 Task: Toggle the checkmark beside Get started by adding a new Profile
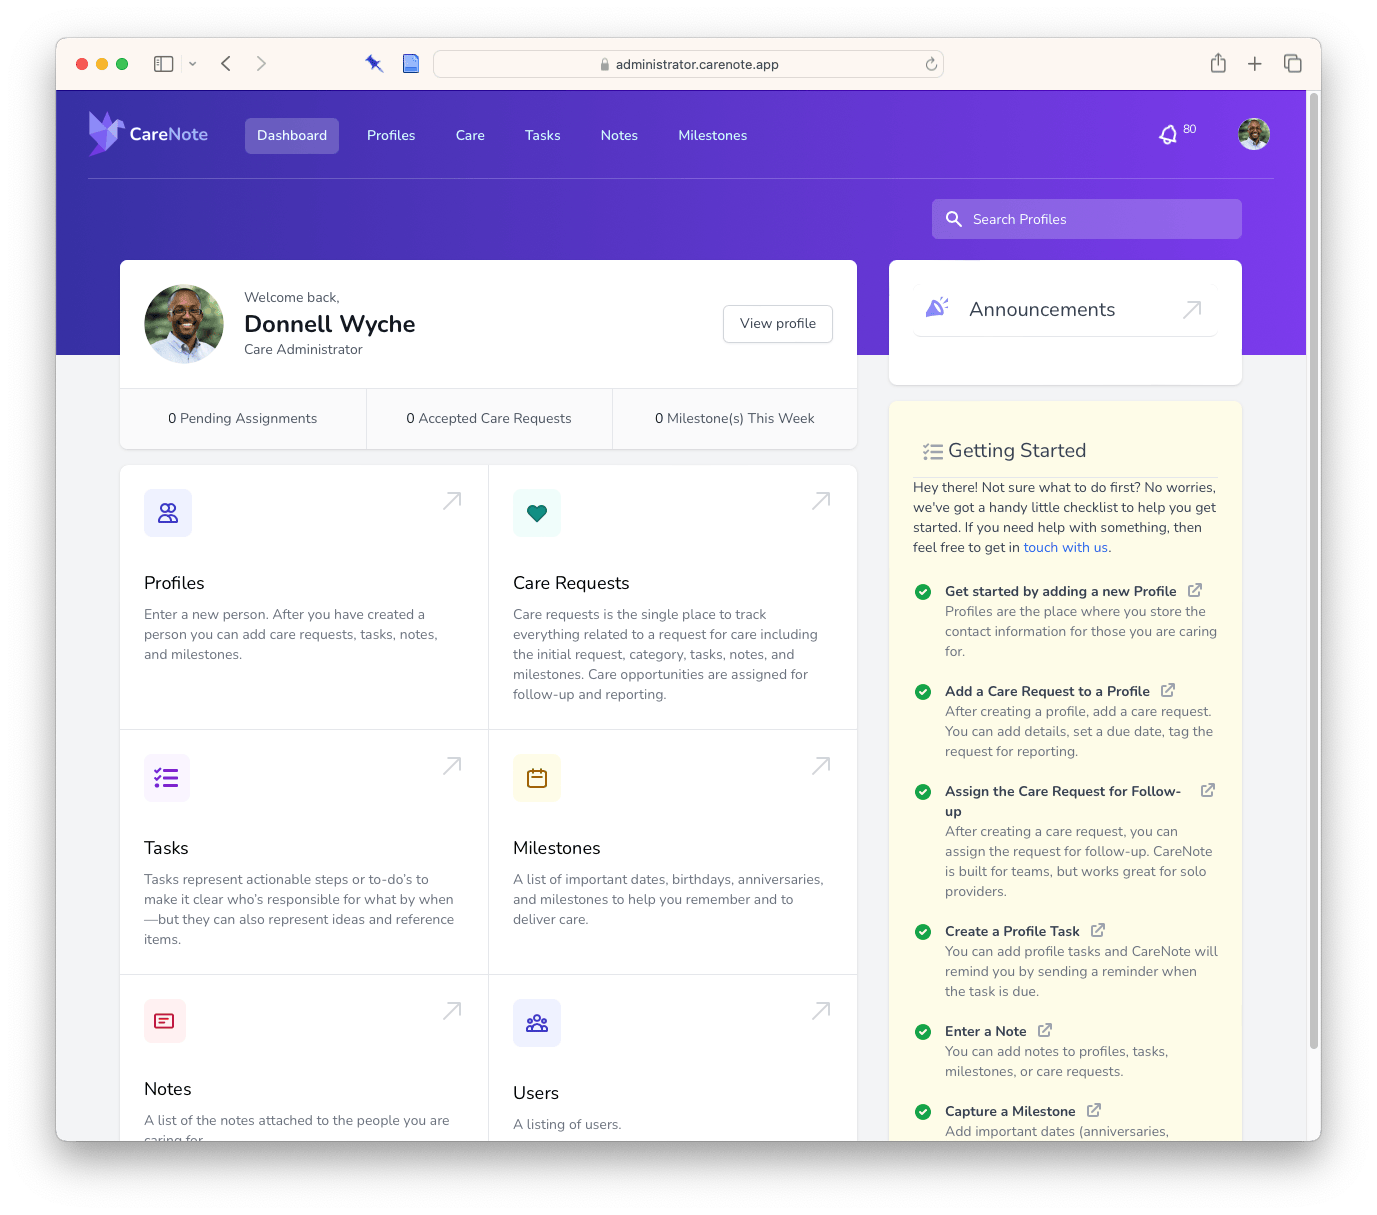coord(922,592)
